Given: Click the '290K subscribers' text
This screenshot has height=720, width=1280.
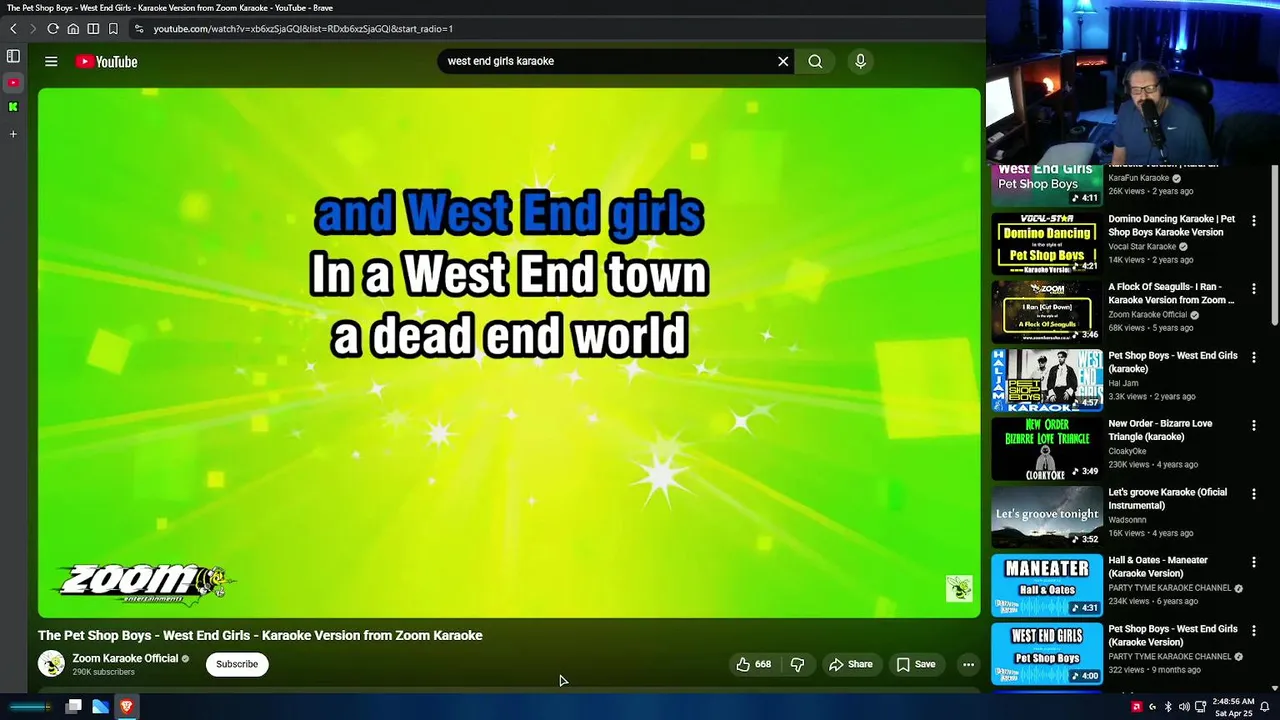Looking at the screenshot, I should coord(103,672).
